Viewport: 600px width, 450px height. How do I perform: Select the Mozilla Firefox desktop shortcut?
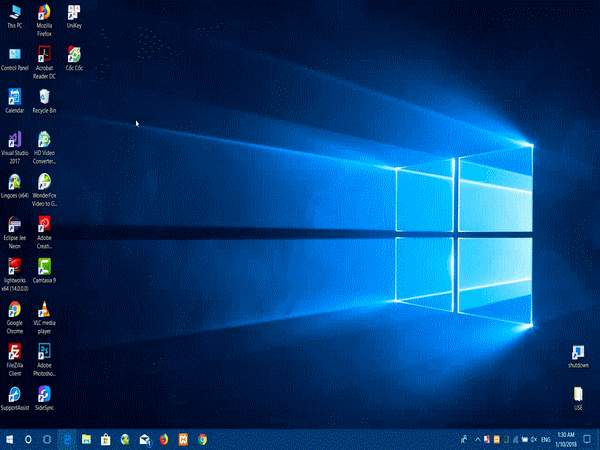(x=44, y=13)
